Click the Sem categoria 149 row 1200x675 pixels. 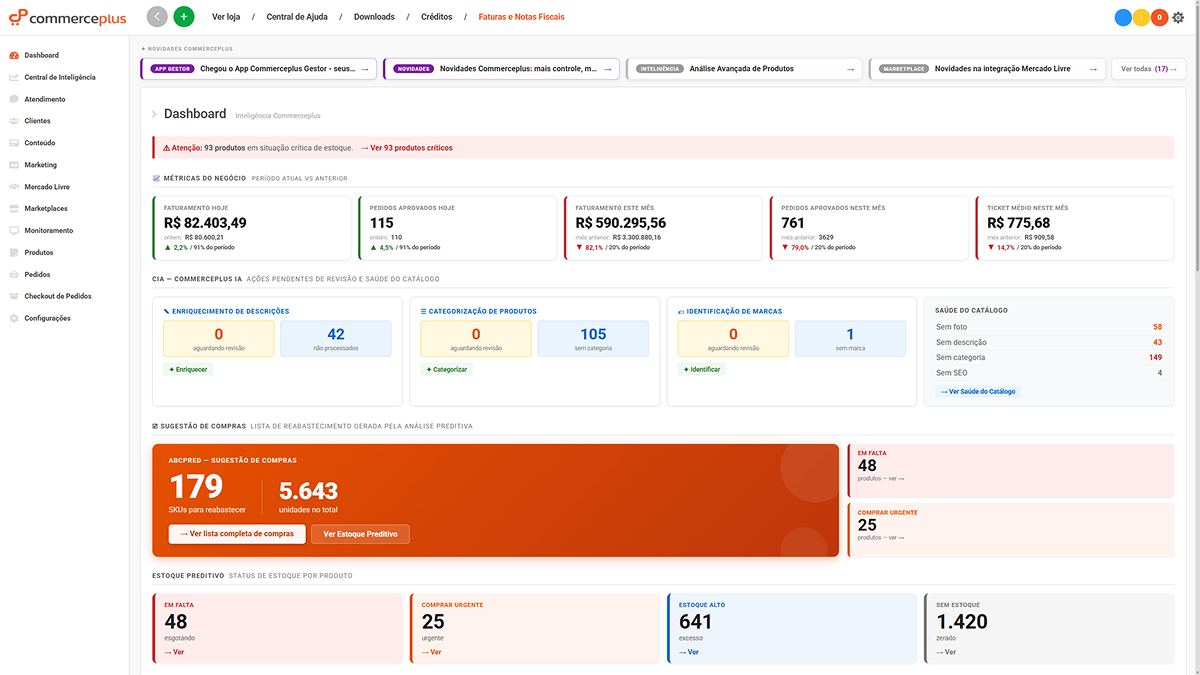(x=1049, y=357)
